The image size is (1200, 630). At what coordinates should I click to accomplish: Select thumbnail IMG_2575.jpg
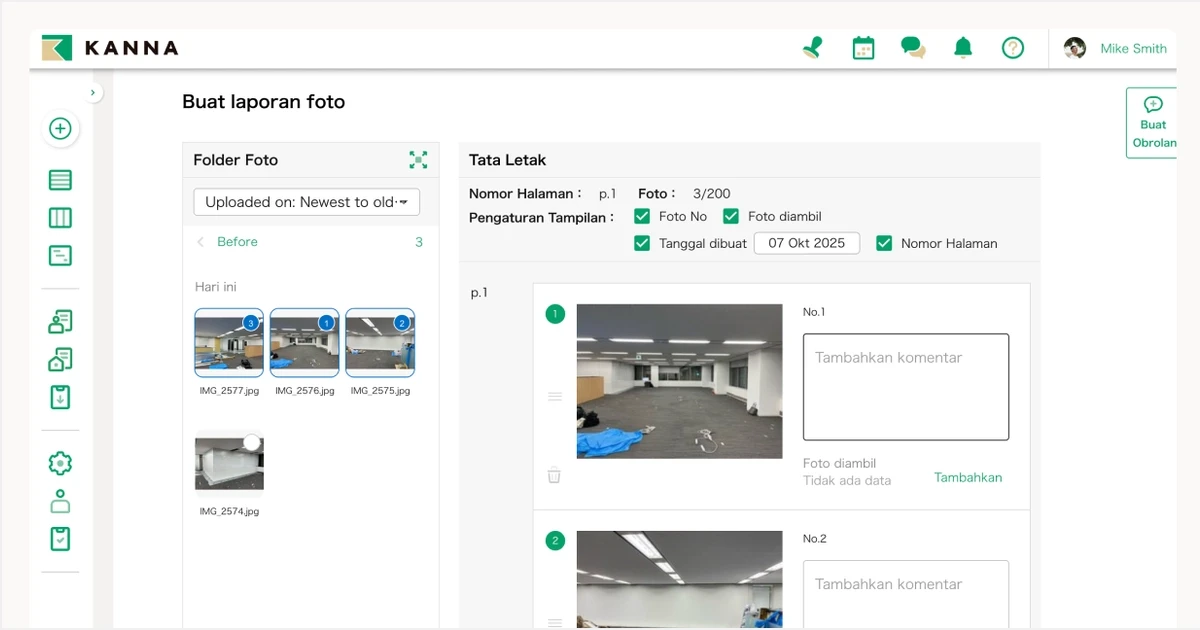coord(380,343)
